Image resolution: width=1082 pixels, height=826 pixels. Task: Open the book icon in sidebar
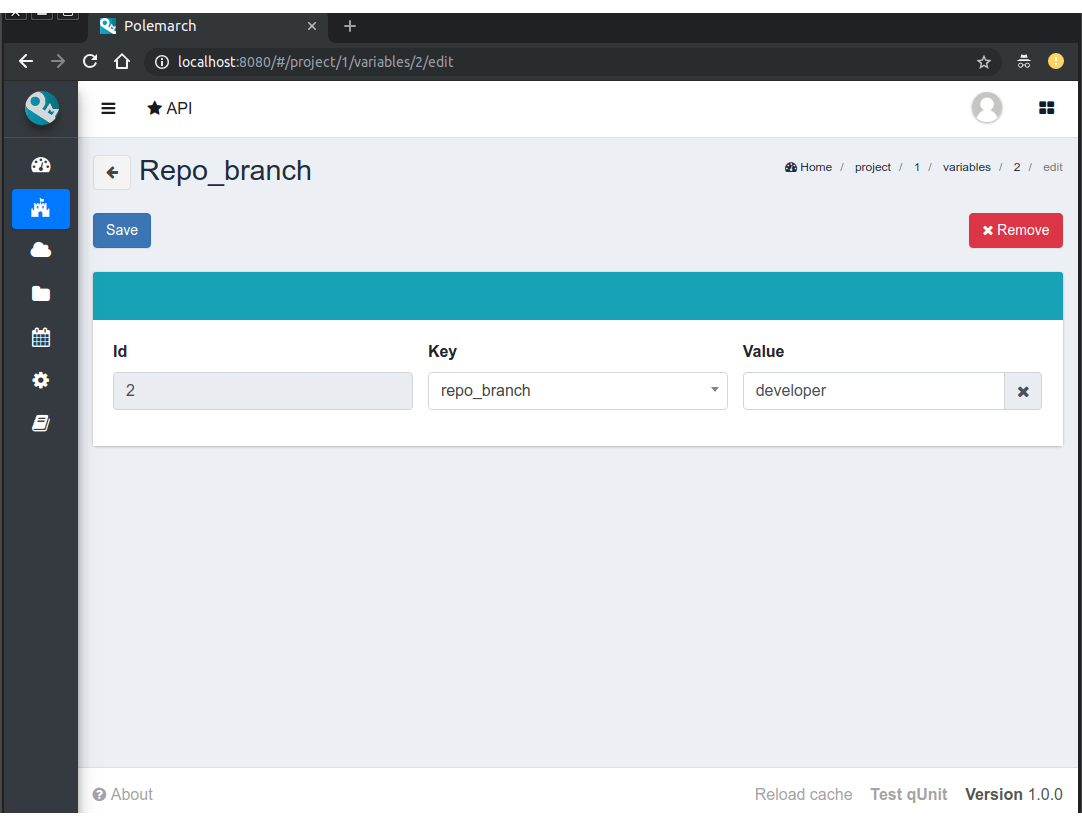(41, 423)
